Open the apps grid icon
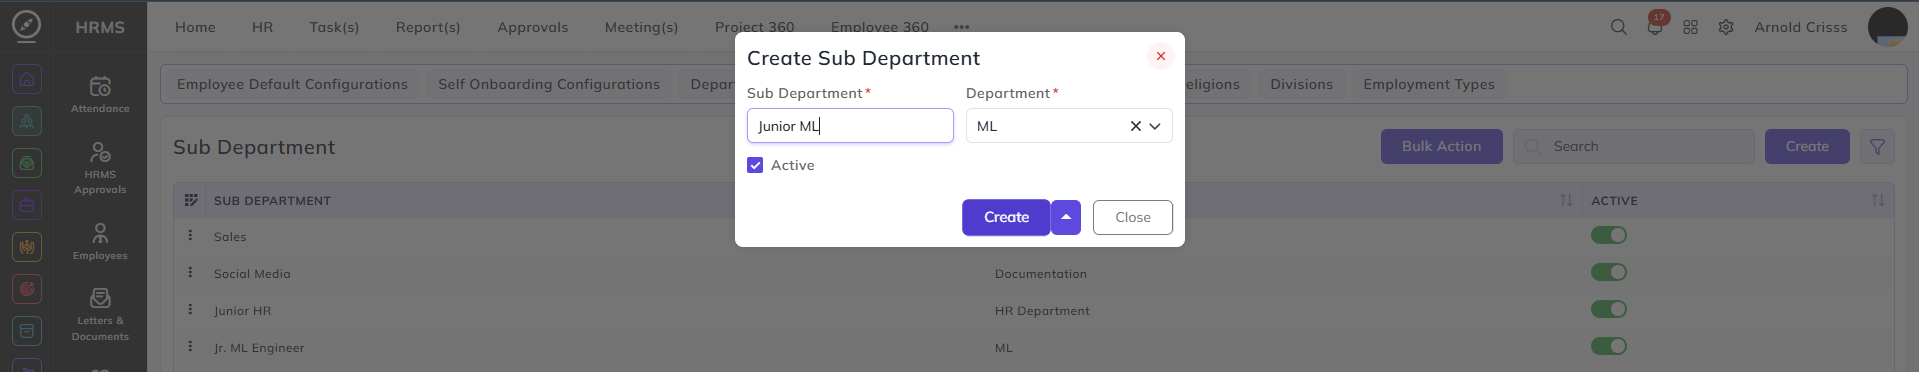Image resolution: width=1919 pixels, height=372 pixels. coord(1690,27)
